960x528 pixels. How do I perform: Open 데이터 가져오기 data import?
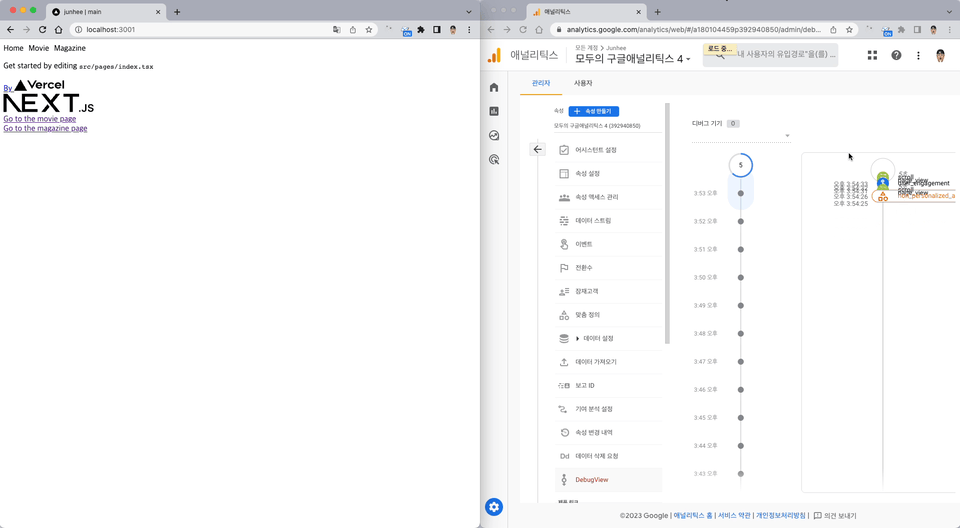tap(609, 362)
